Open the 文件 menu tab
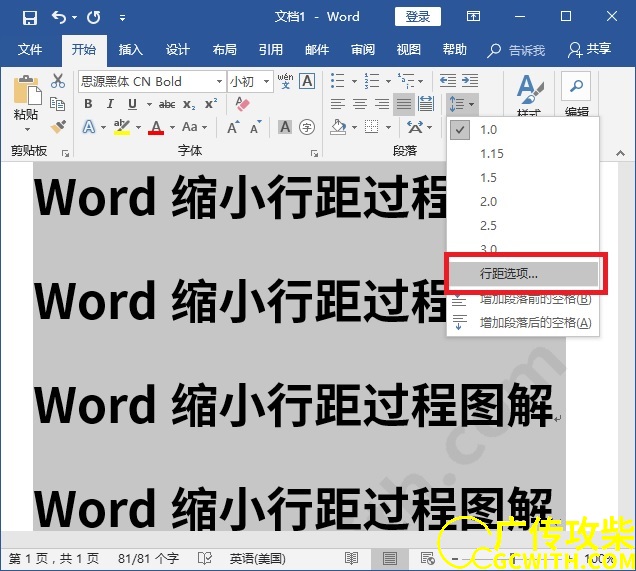 30,49
